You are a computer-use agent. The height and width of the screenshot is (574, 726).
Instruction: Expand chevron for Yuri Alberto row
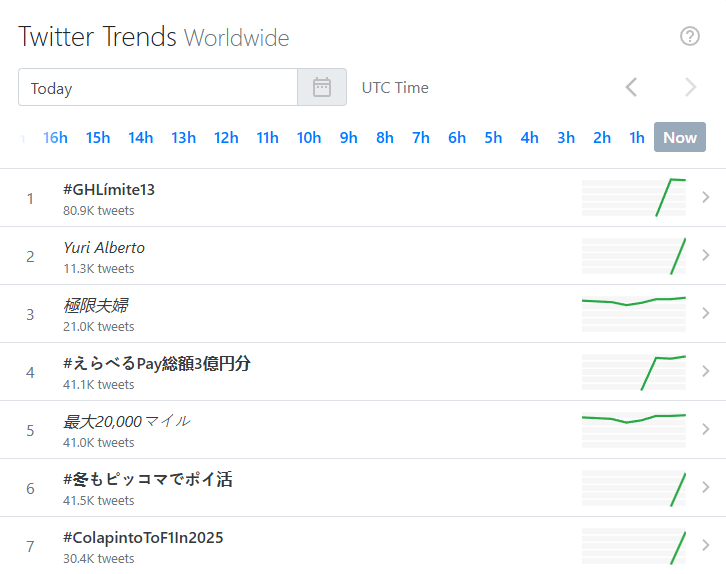pos(705,255)
